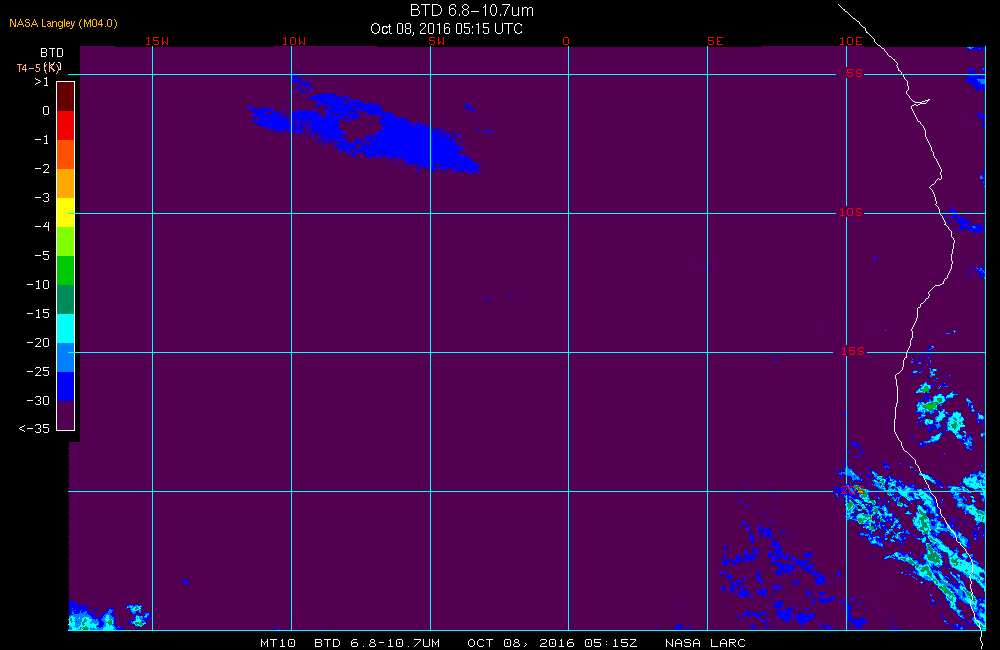Click the 'NASA Langley (M04.0)' label
Viewport: 1000px width, 650px height.
[x=63, y=23]
